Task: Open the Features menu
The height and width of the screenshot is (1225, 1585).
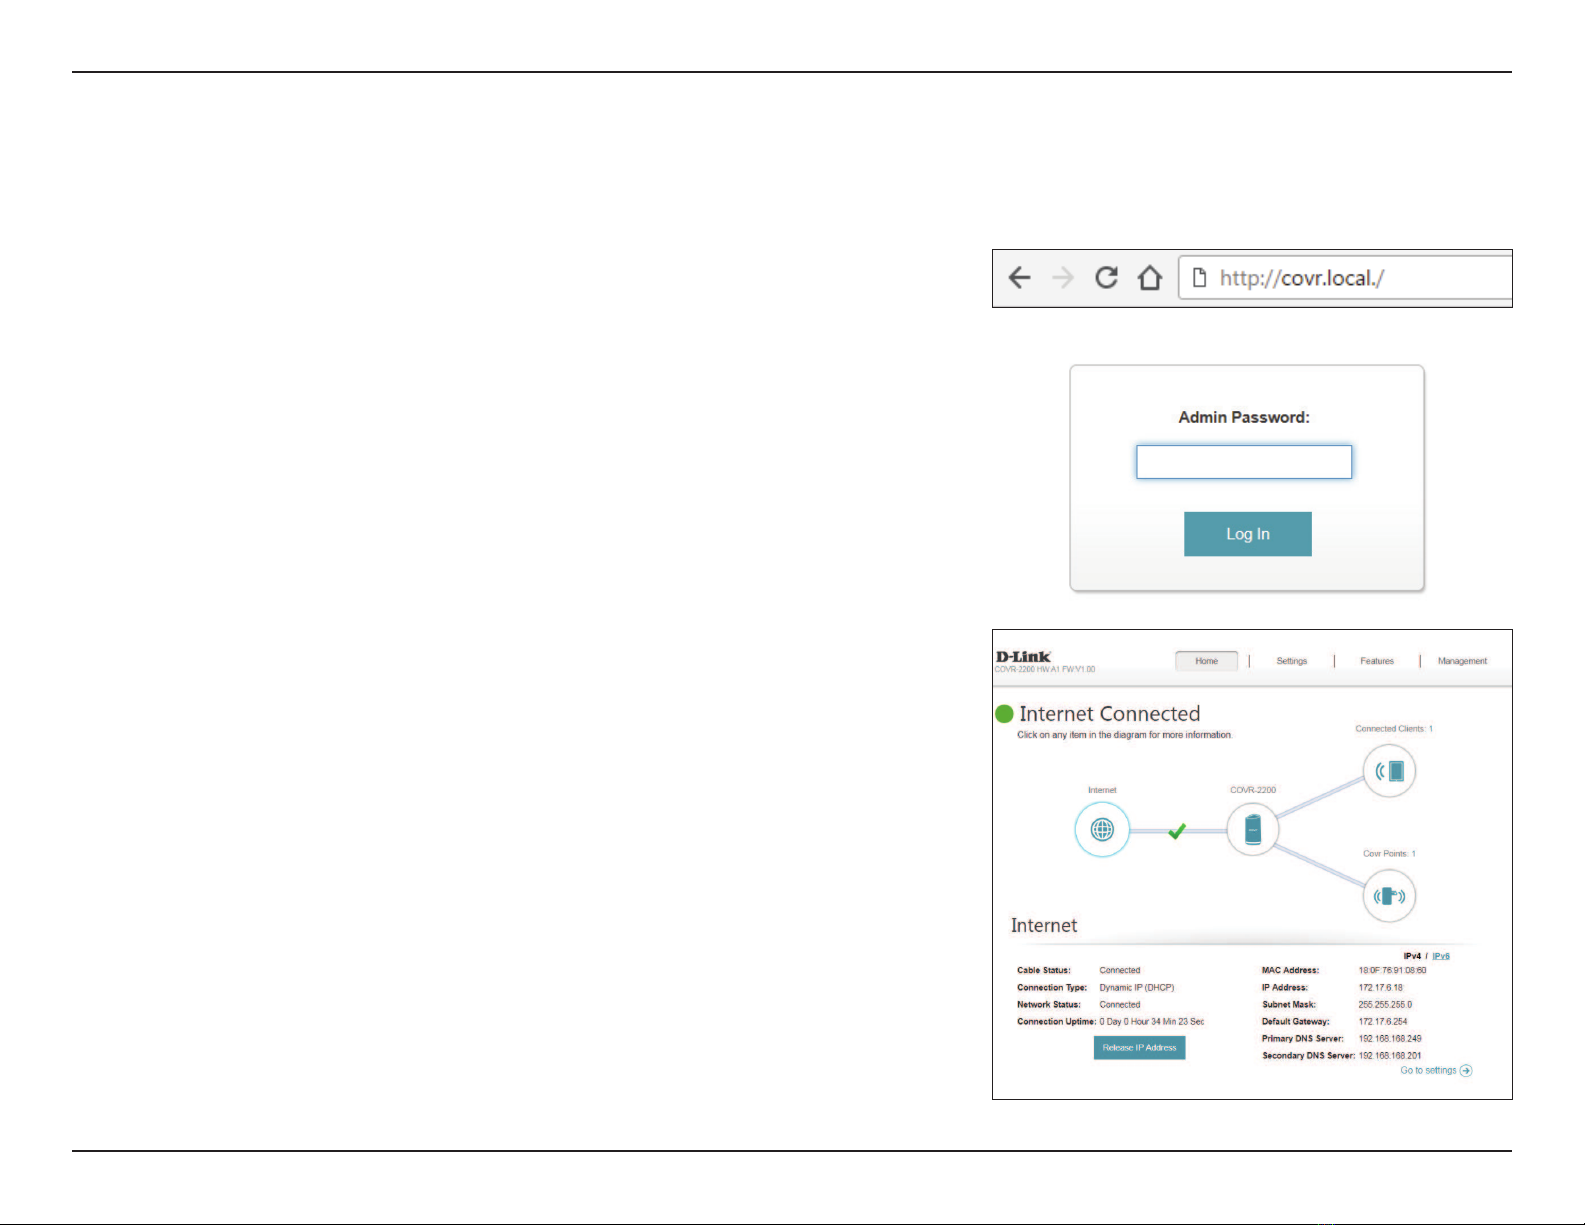Action: coord(1377,661)
